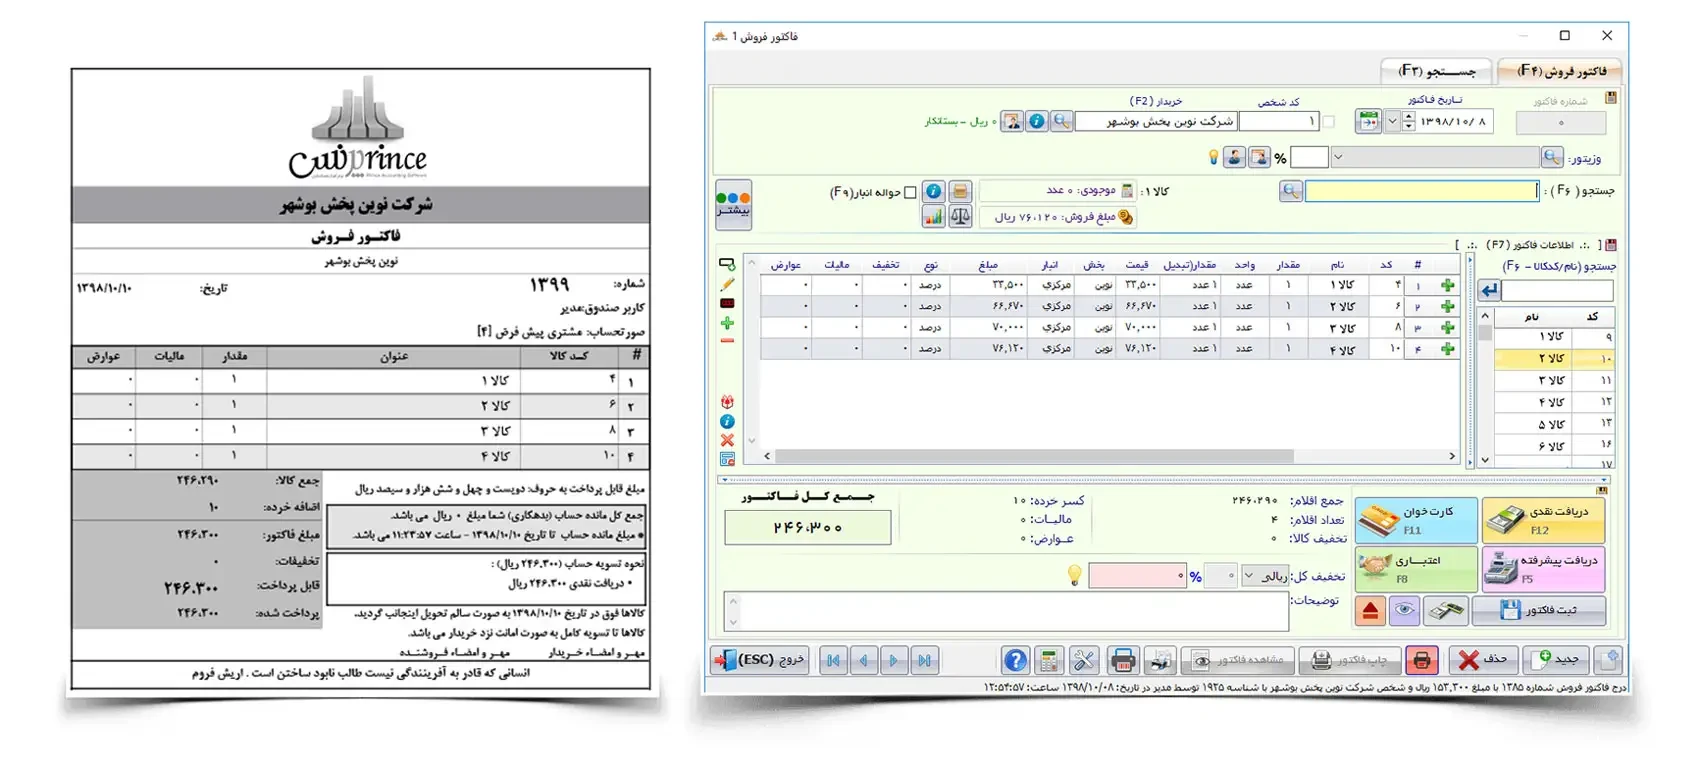Select the فاکتور فروش (F4) tab
The image size is (1700, 768).
tap(1560, 71)
